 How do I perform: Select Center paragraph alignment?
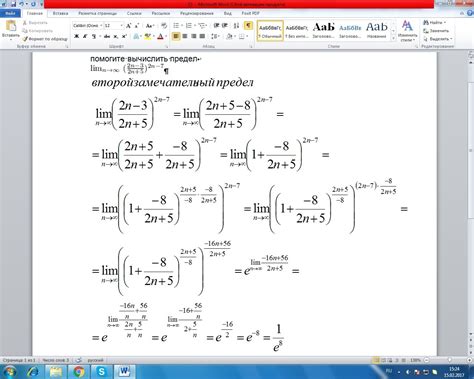185,36
